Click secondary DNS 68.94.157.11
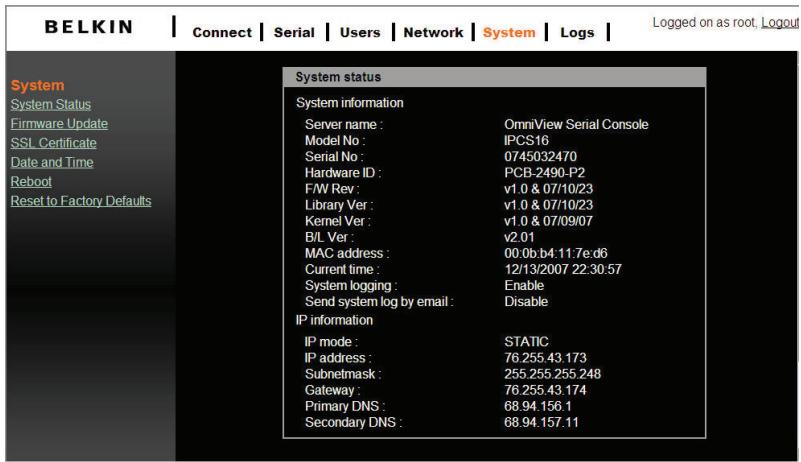Viewport: 801px width, 462px height. coord(541,422)
